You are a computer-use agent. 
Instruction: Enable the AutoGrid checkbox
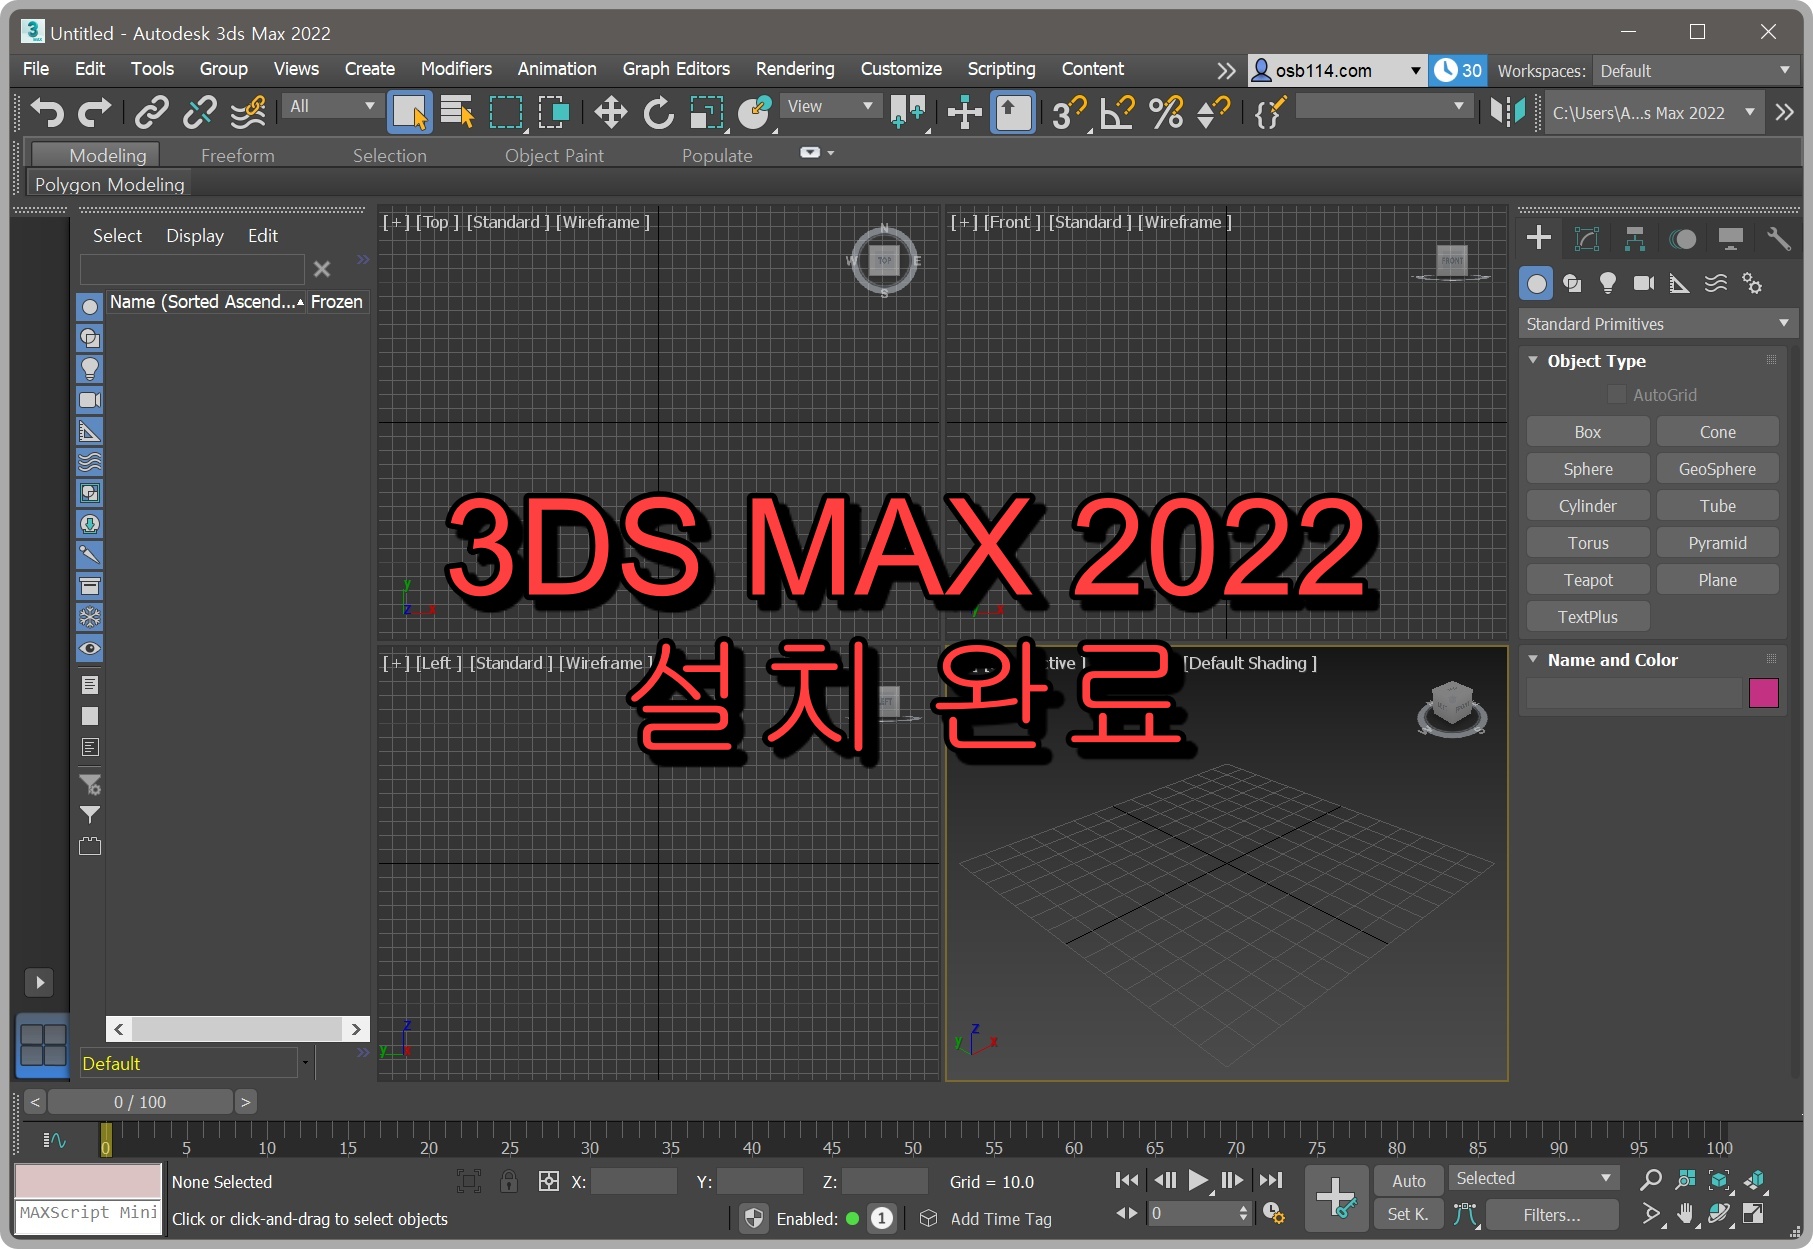(x=1616, y=394)
